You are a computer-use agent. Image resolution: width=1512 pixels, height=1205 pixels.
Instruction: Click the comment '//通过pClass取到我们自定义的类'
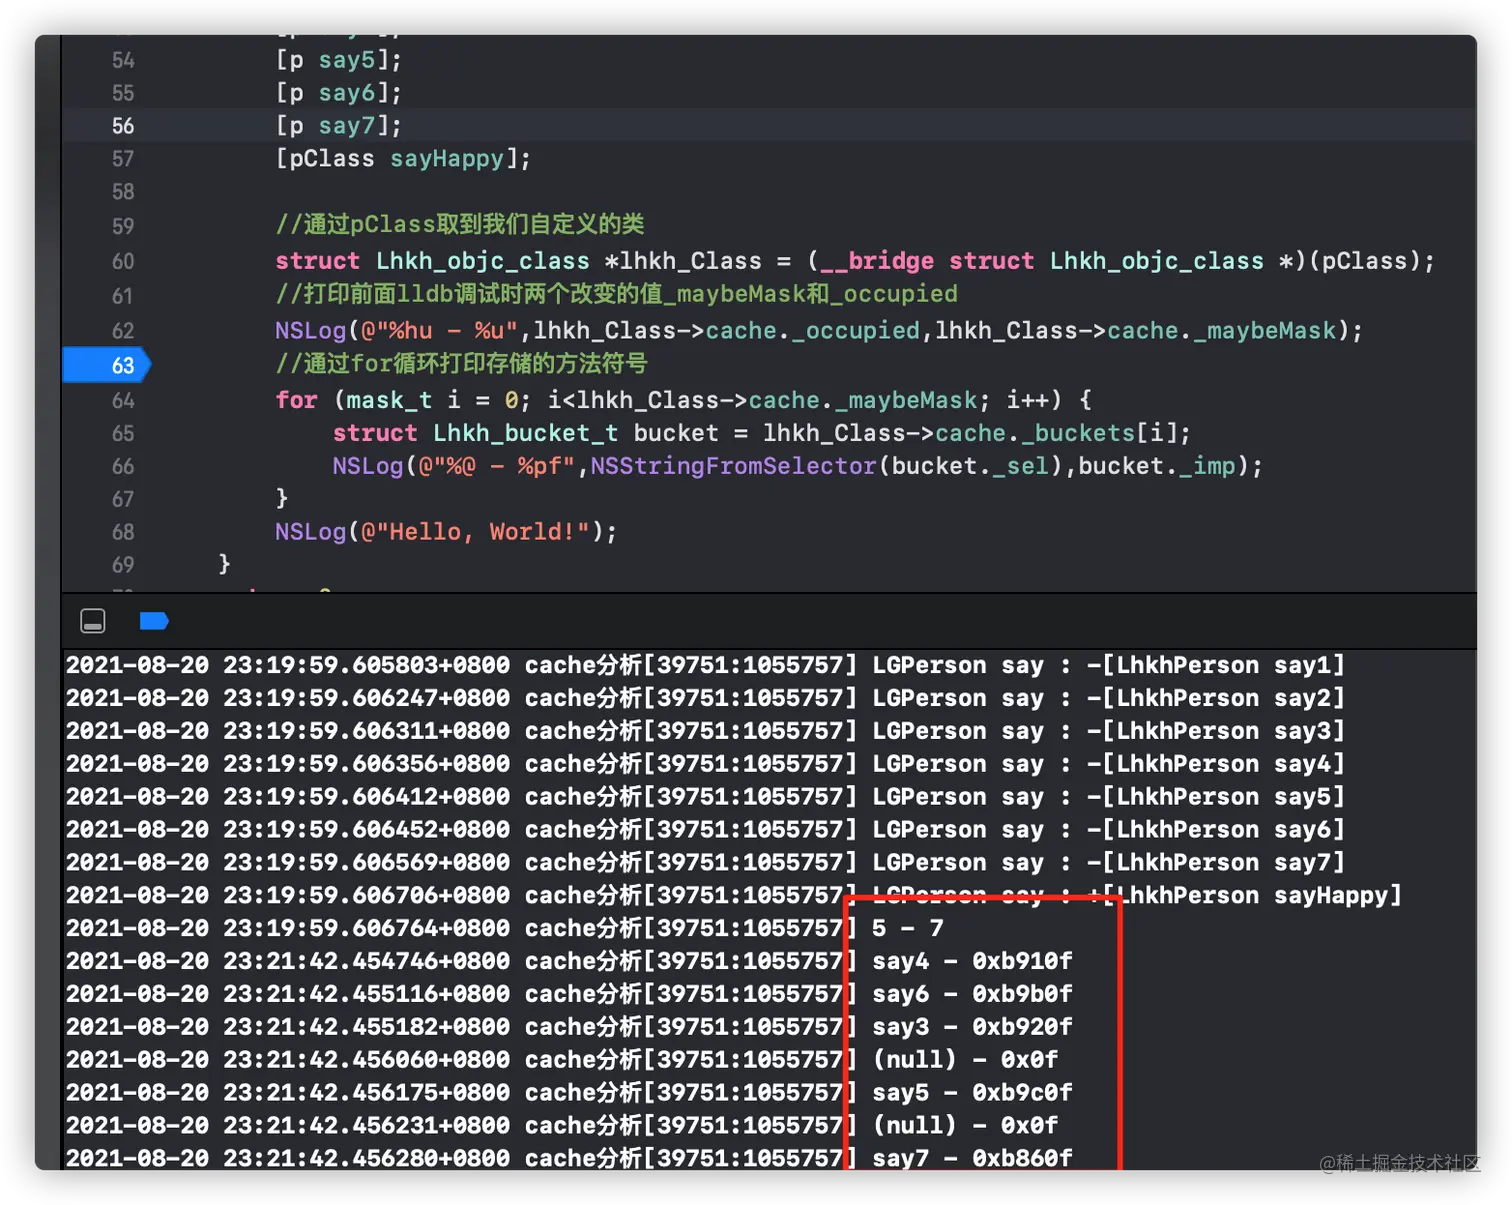[460, 224]
